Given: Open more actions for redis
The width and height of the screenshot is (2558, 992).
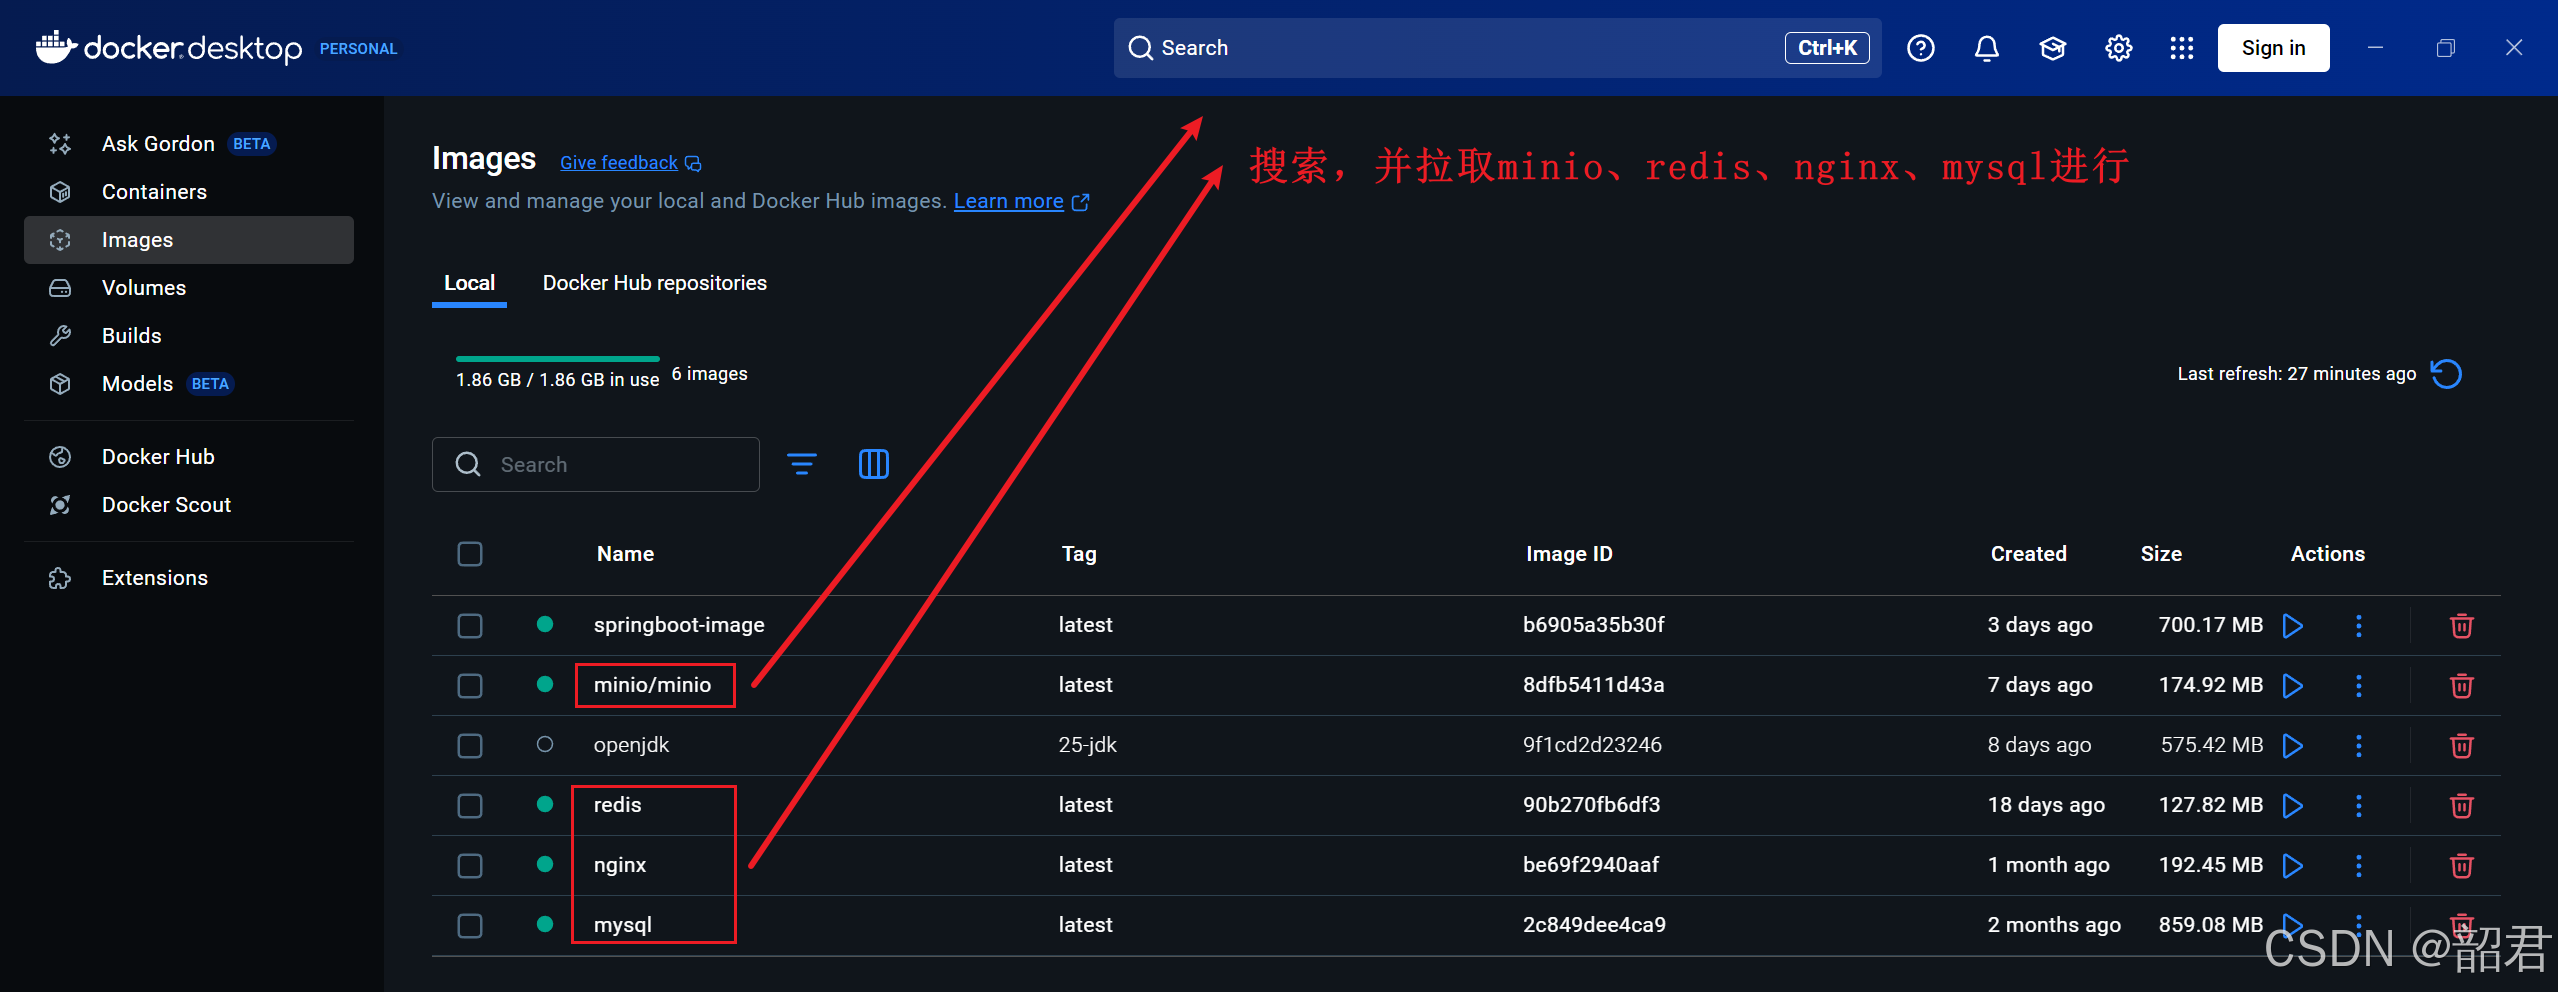Looking at the screenshot, I should tap(2359, 806).
